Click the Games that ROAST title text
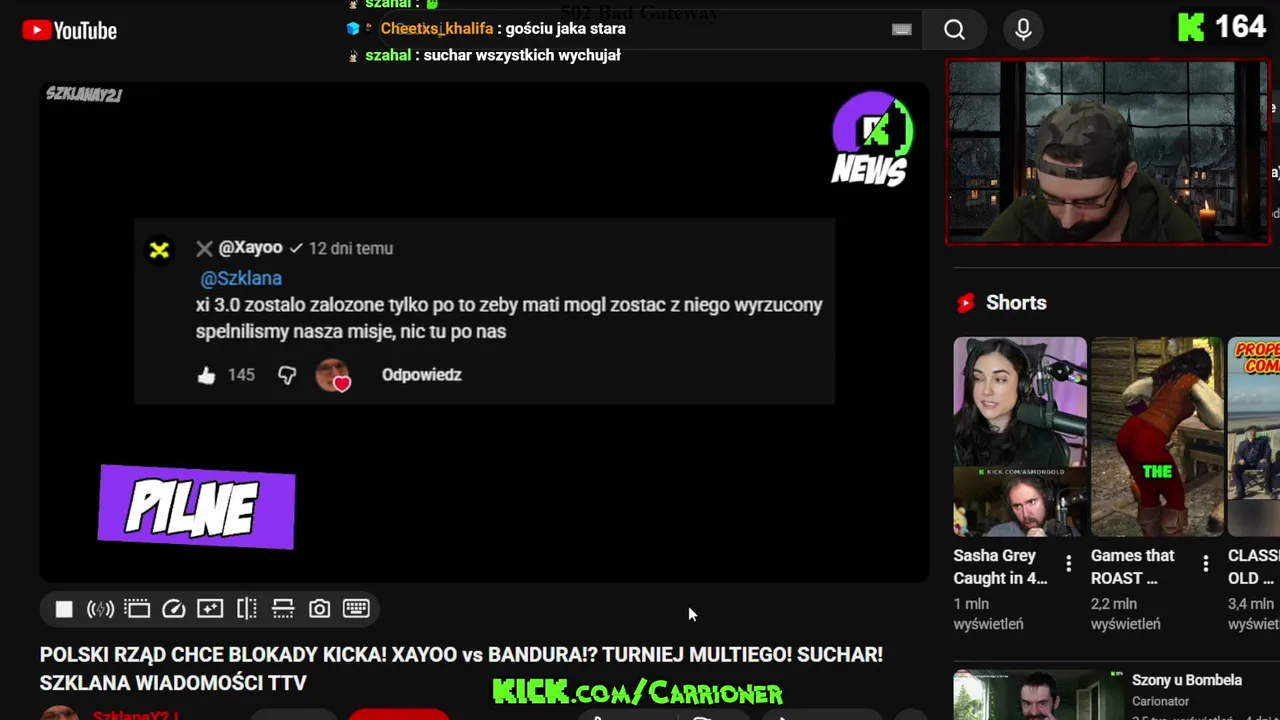Viewport: 1280px width, 720px height. (1132, 567)
